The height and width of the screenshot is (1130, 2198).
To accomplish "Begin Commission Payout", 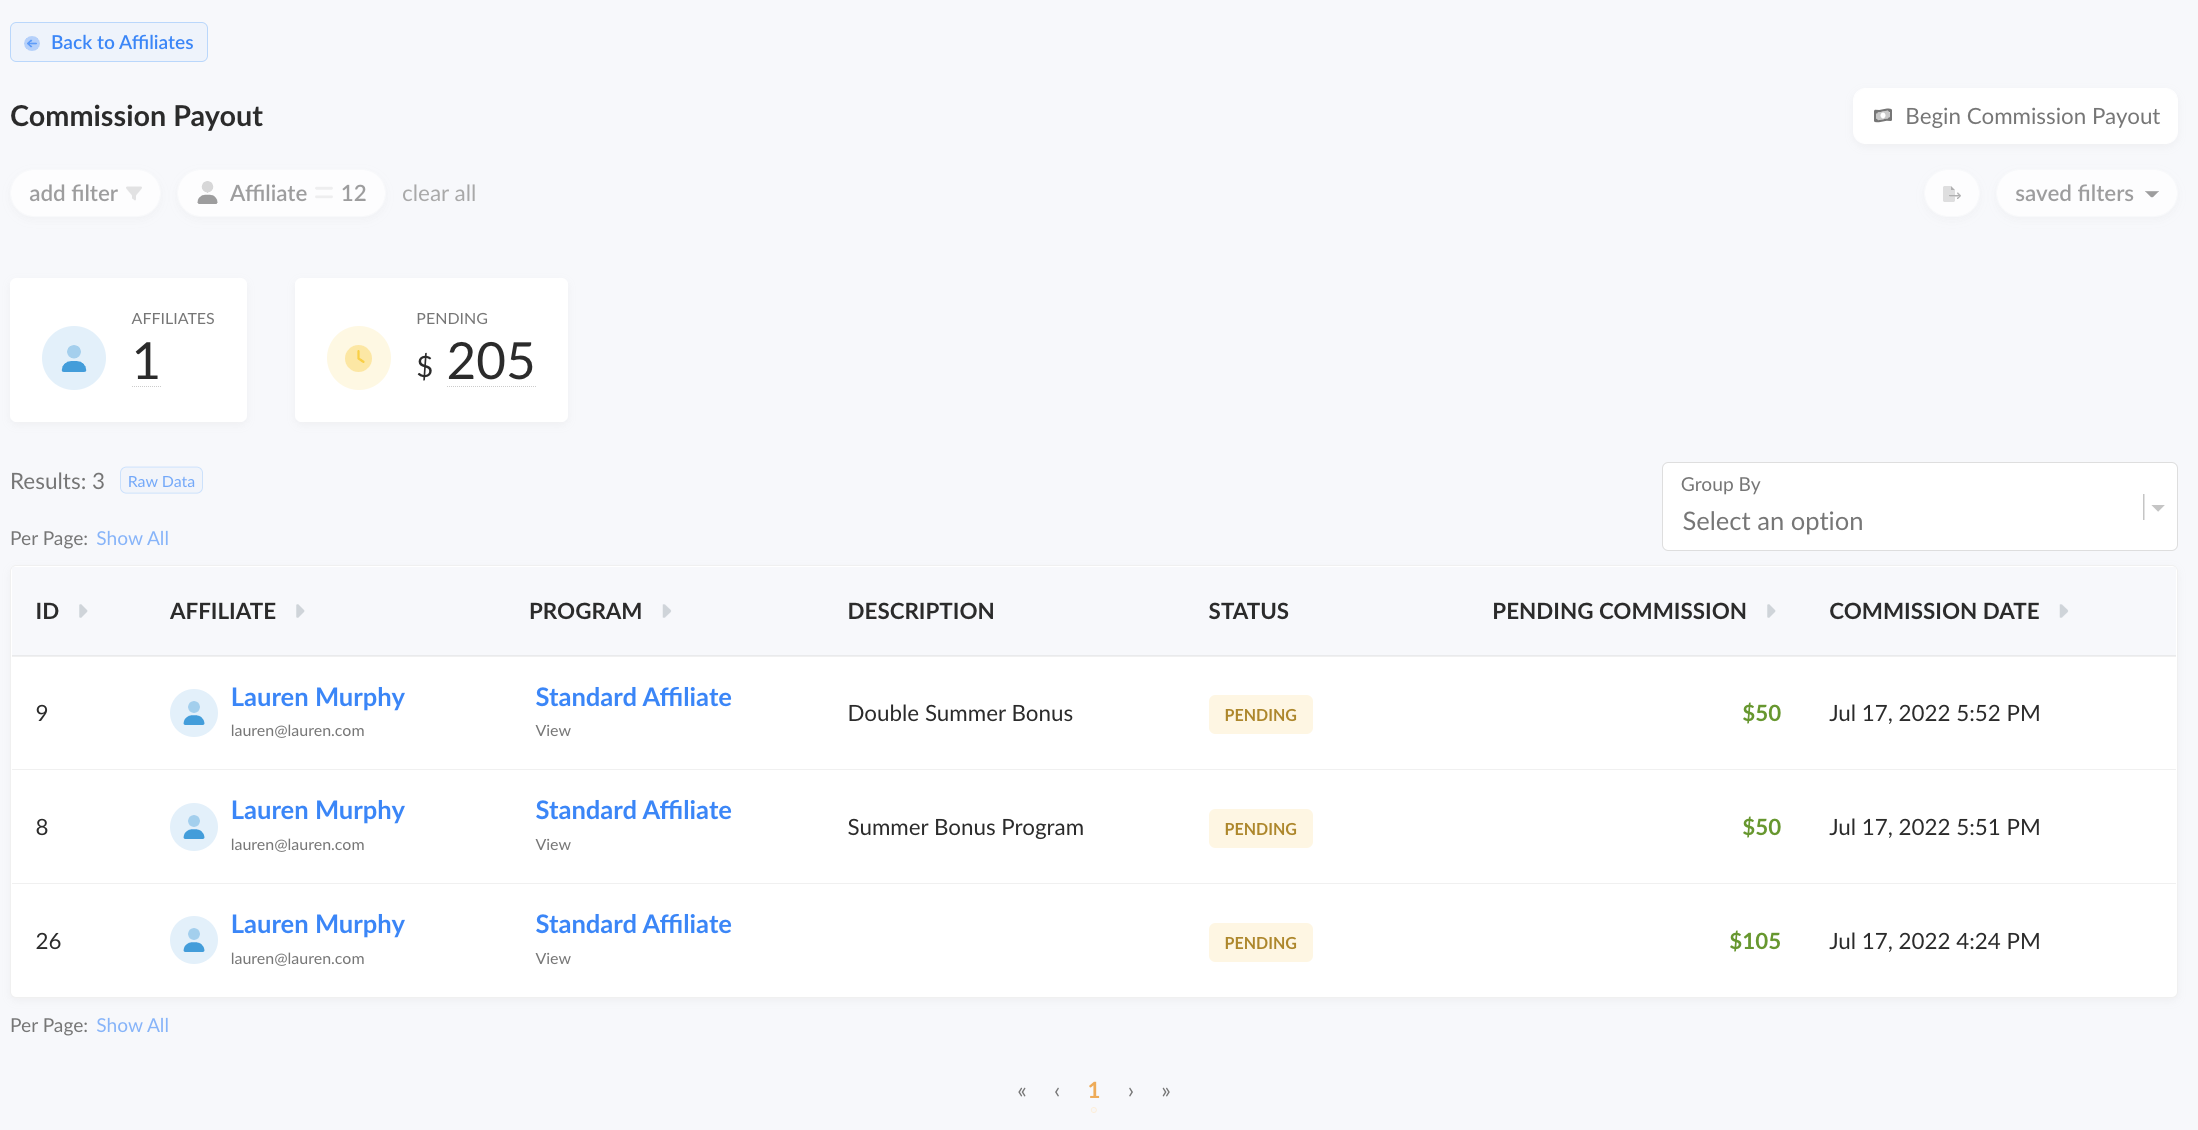I will click(2015, 116).
